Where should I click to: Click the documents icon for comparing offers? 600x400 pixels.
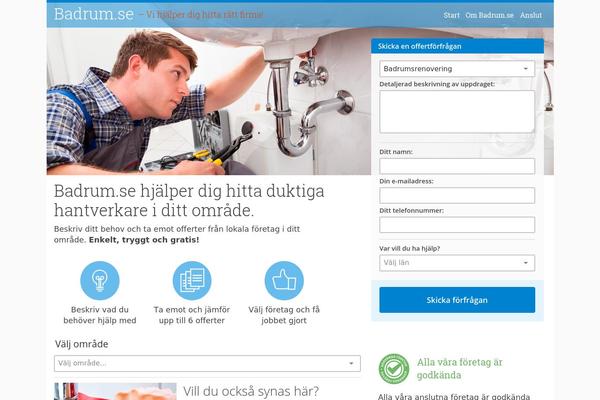pos(192,281)
